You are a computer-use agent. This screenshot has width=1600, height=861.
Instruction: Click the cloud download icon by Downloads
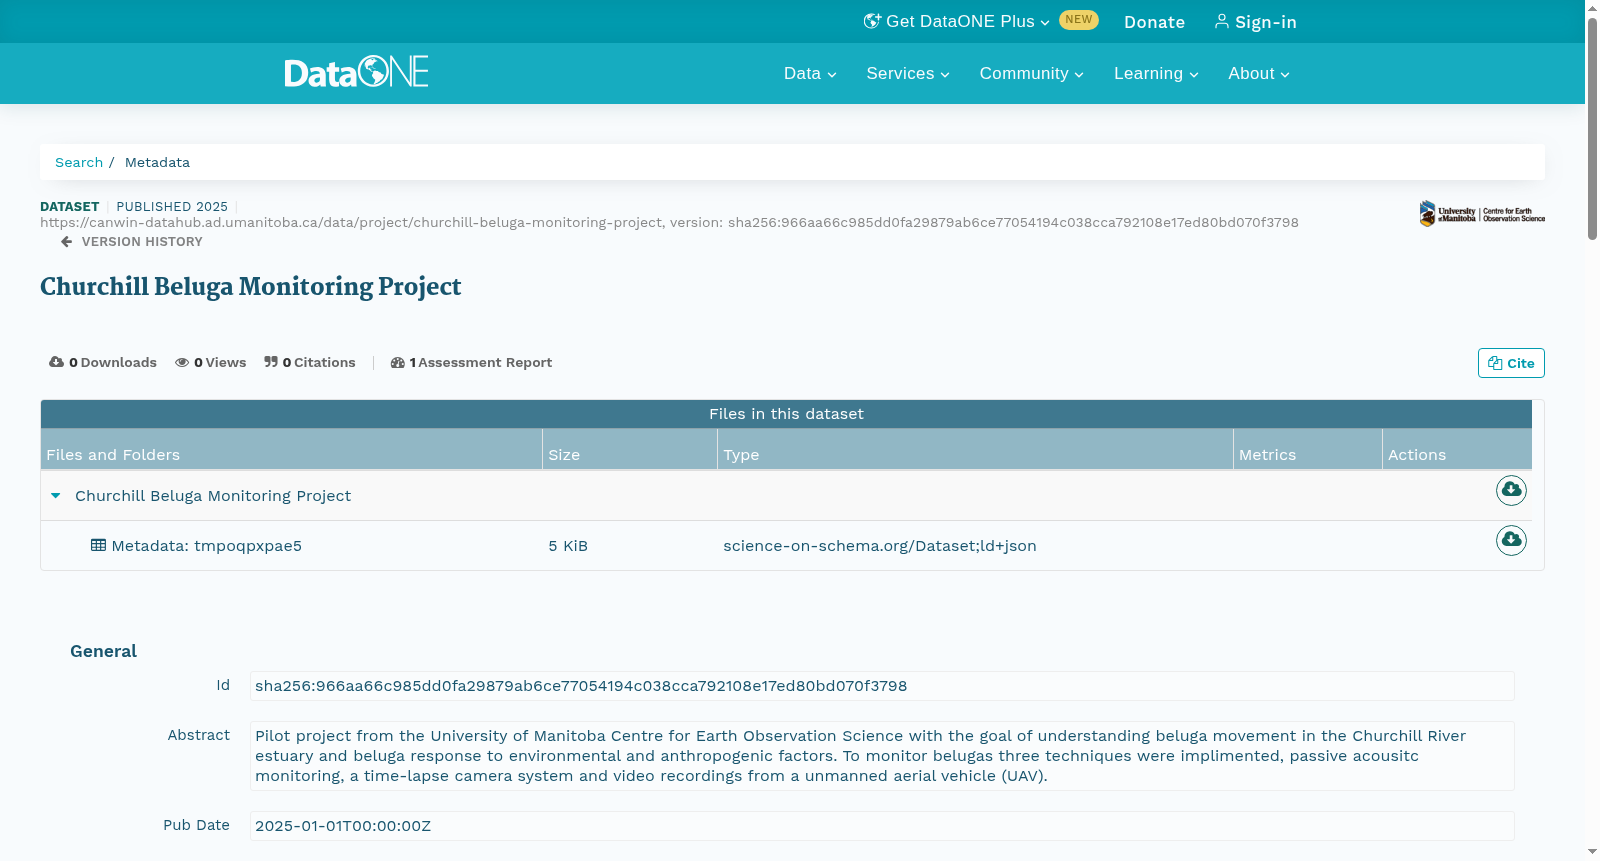coord(56,362)
